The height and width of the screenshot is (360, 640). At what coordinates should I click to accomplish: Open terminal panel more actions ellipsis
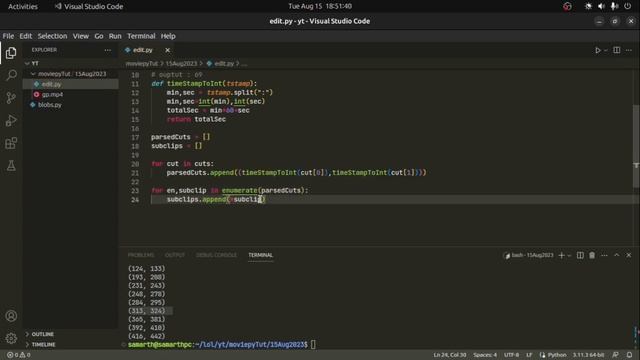point(604,255)
